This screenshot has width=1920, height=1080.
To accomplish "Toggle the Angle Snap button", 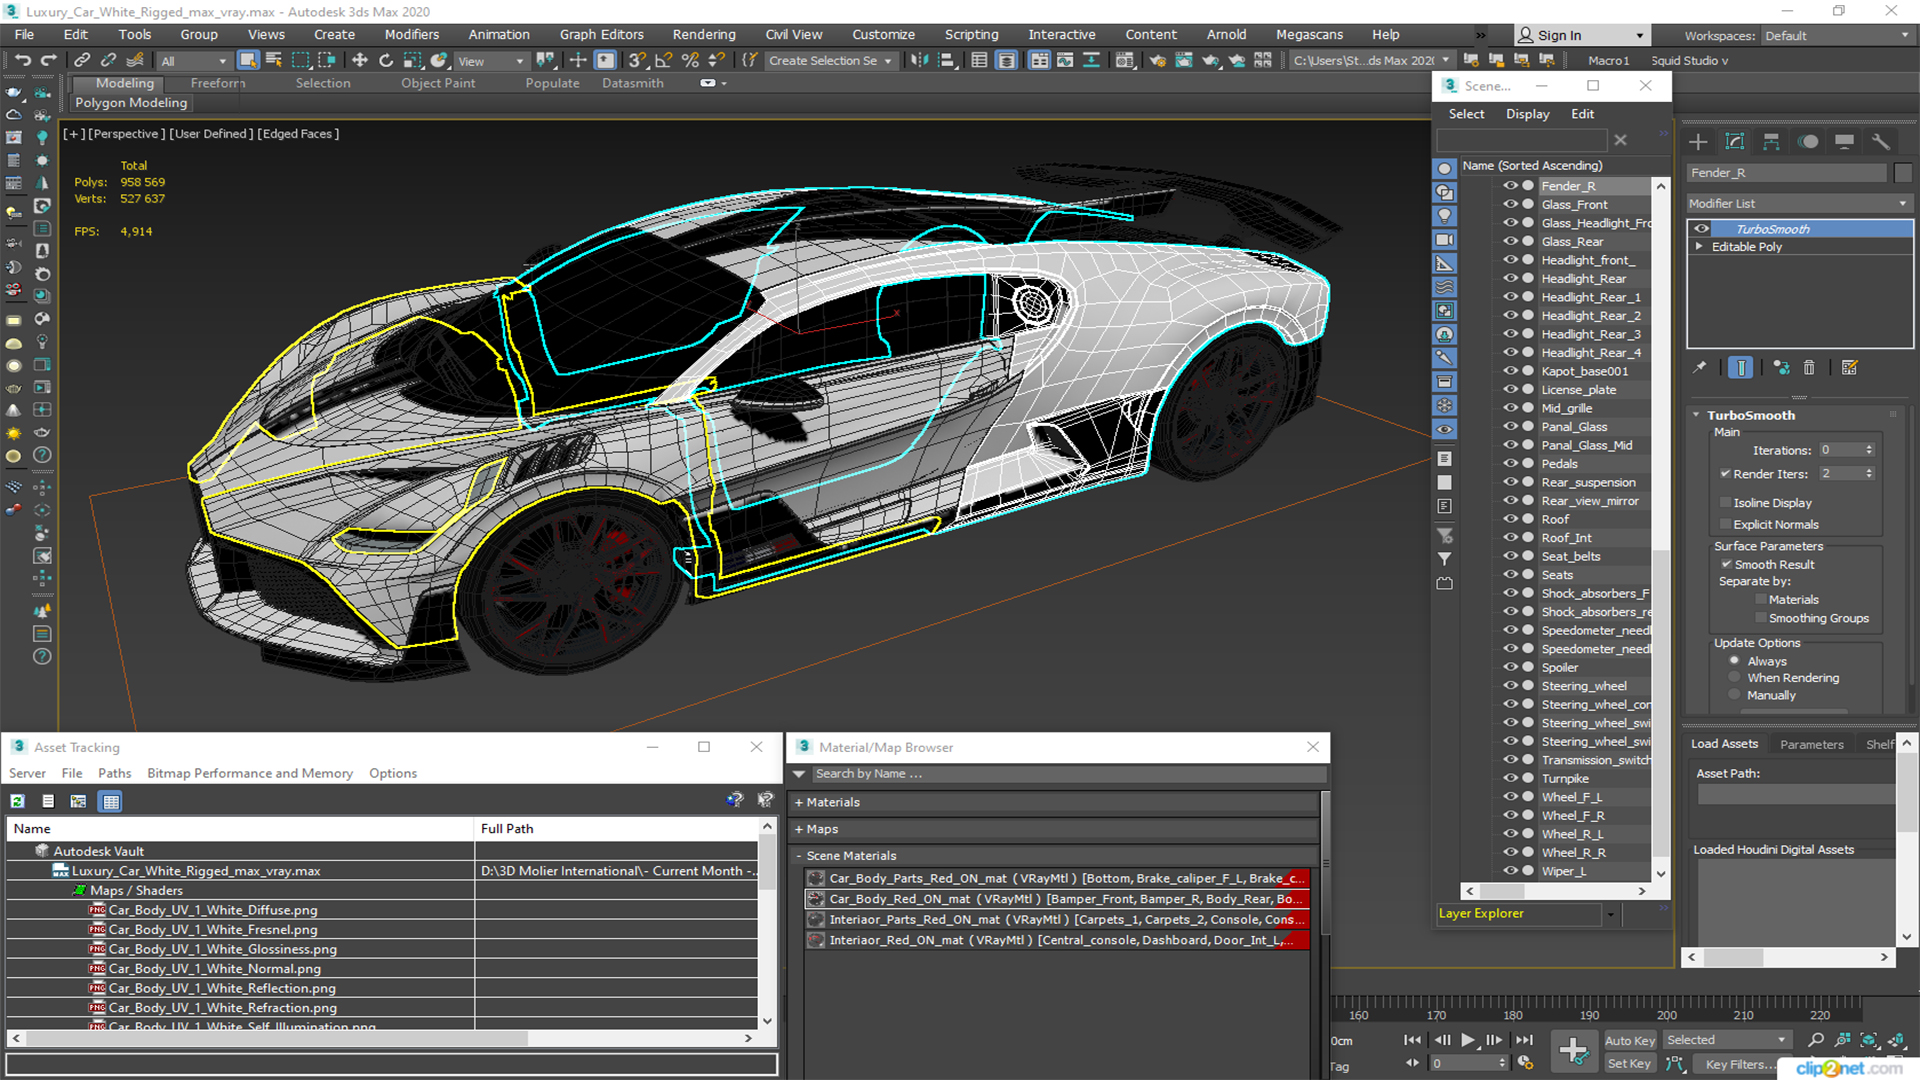I will 663,61.
